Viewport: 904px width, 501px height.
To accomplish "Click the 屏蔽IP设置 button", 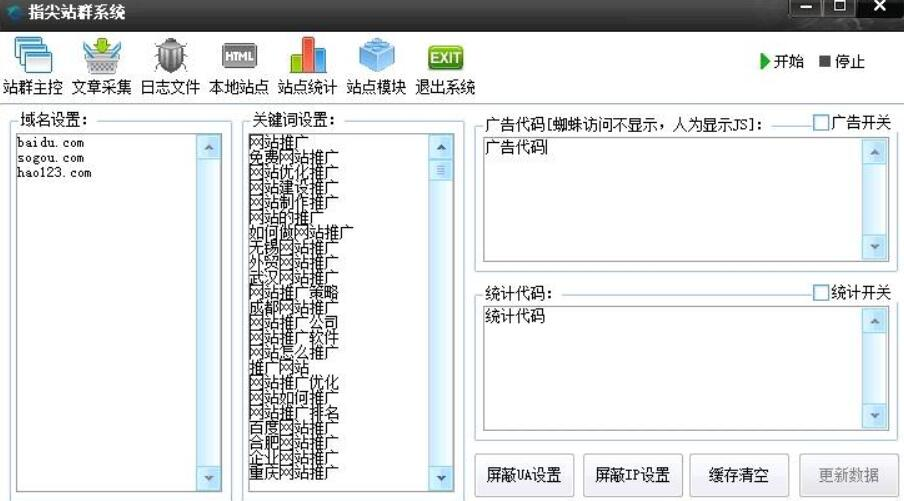I will [632, 475].
